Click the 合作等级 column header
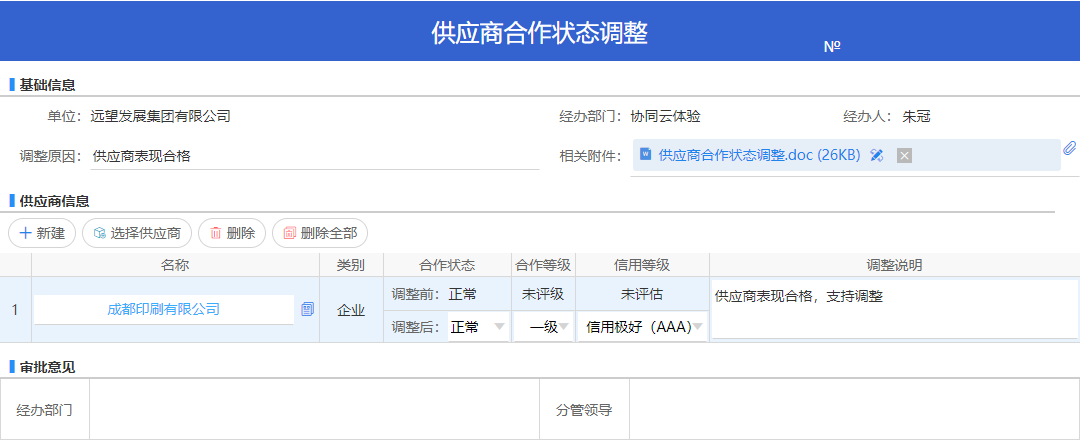The image size is (1080, 442). point(543,265)
